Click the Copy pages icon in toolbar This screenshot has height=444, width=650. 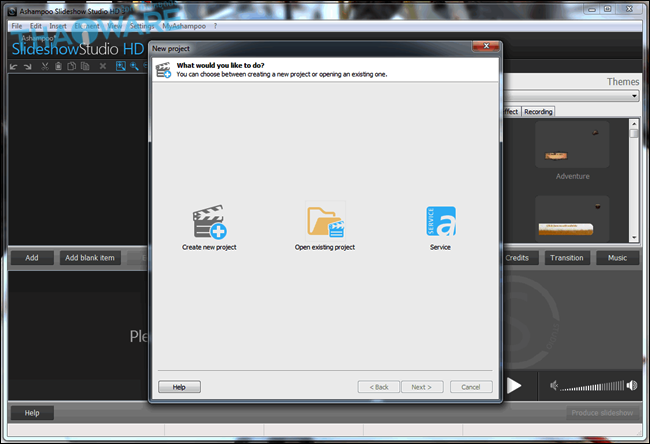(x=72, y=66)
